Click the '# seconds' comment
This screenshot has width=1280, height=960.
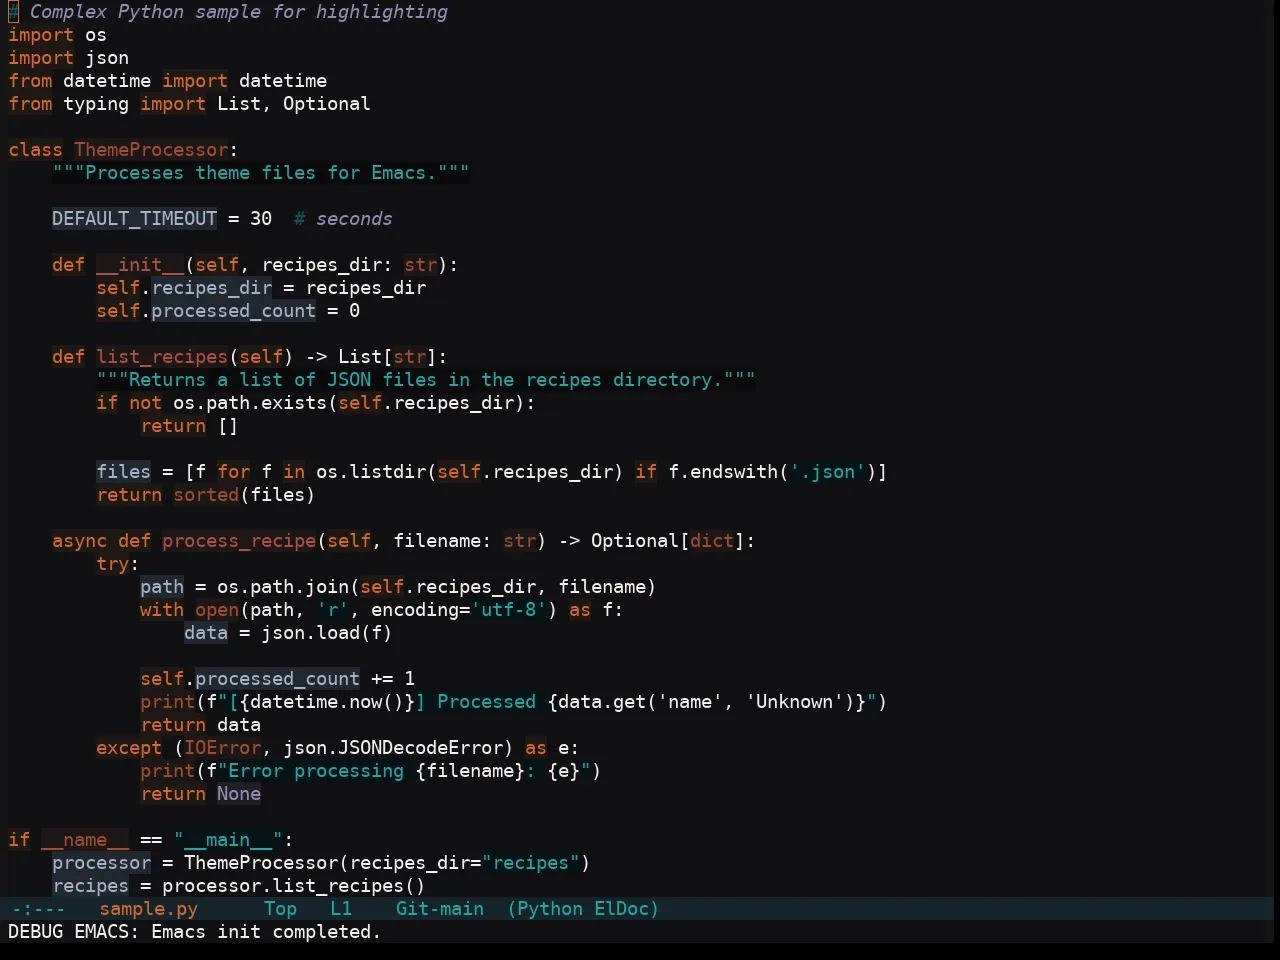(x=343, y=219)
